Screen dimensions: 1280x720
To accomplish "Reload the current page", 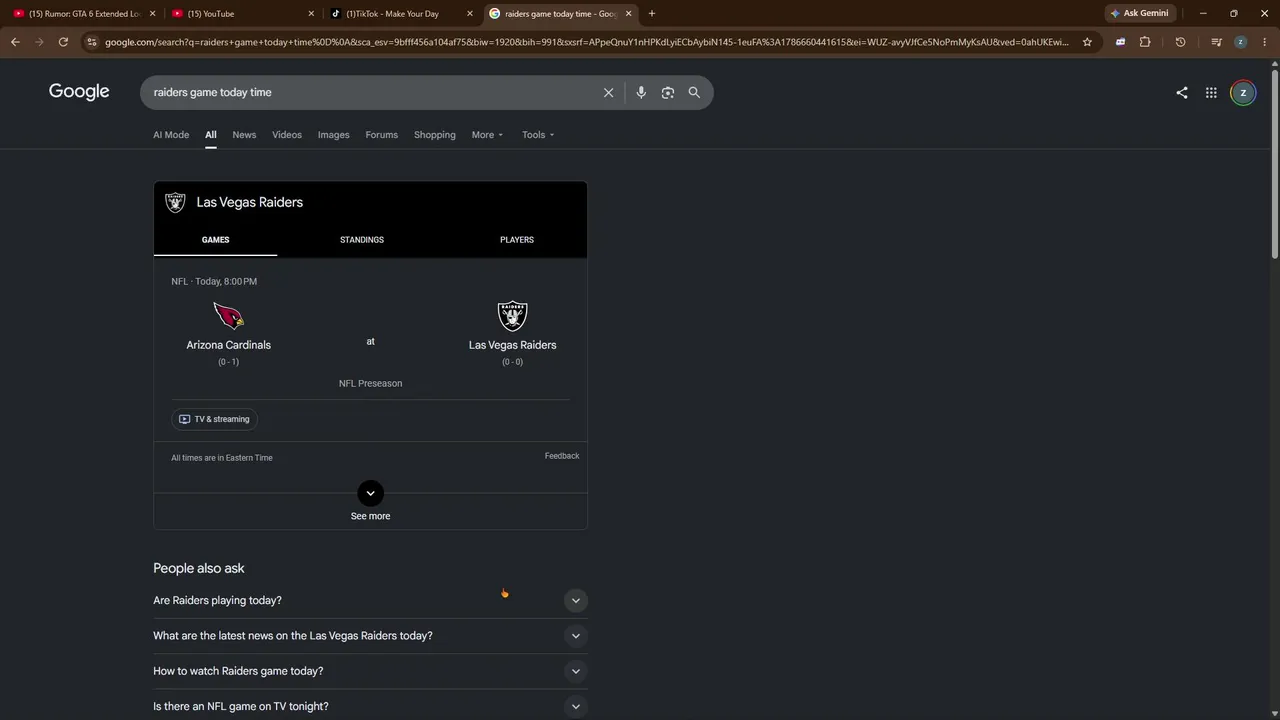I will pyautogui.click(x=63, y=42).
